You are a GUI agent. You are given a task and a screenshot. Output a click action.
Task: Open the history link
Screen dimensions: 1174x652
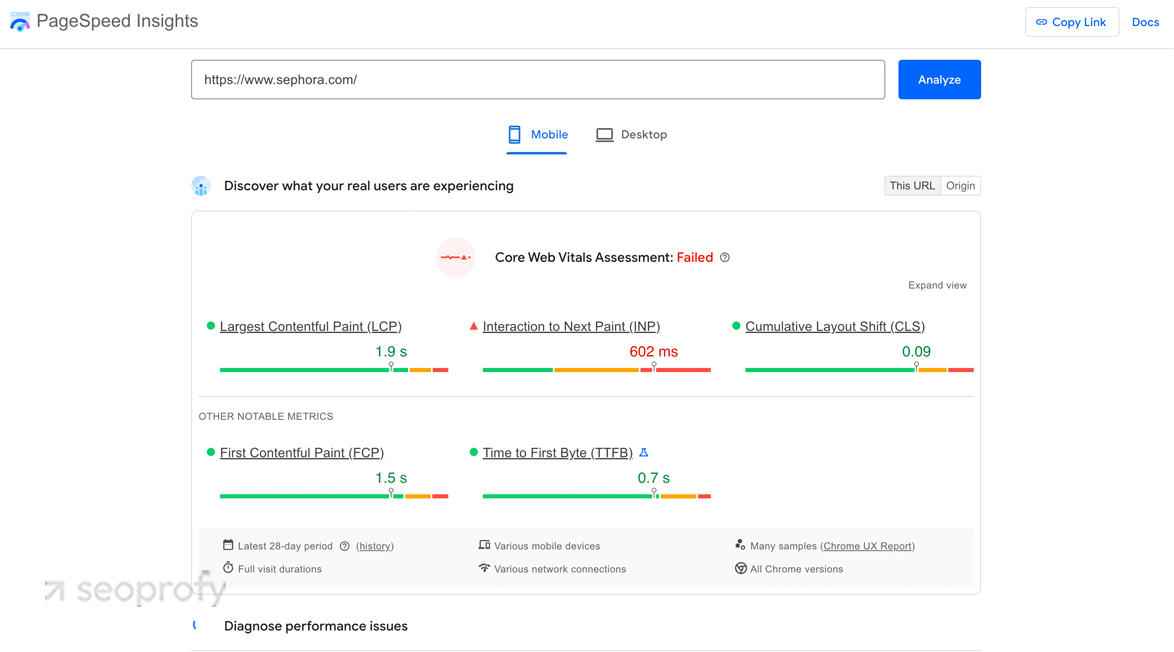click(x=375, y=546)
